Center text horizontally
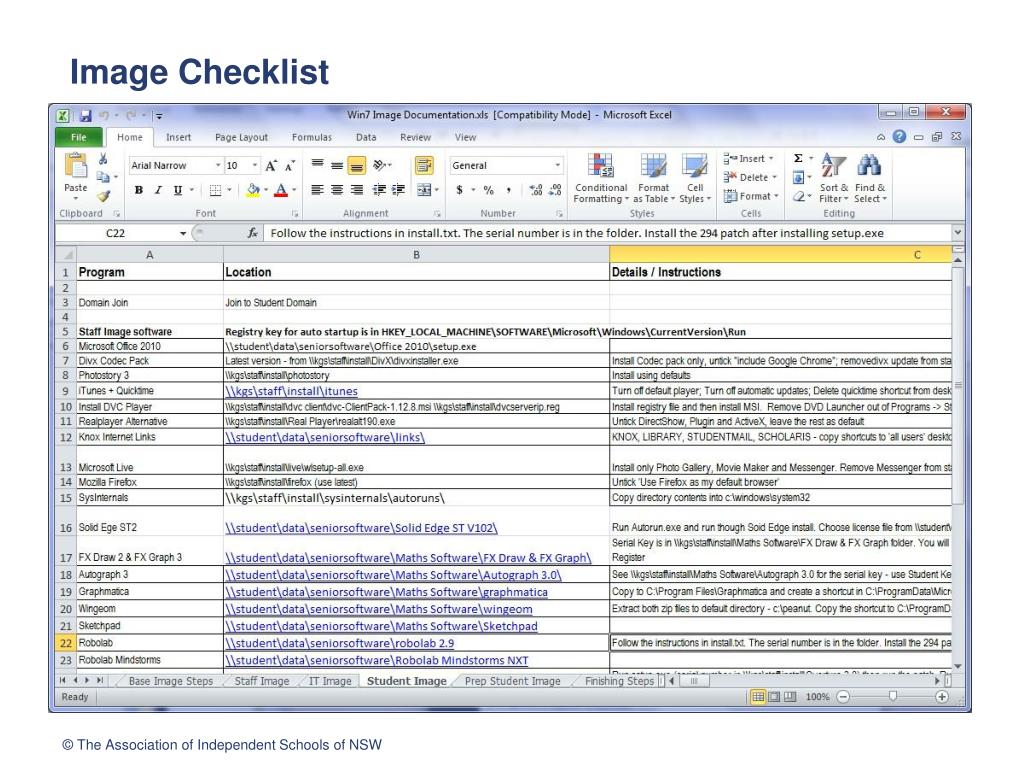1024x768 pixels. tap(337, 190)
